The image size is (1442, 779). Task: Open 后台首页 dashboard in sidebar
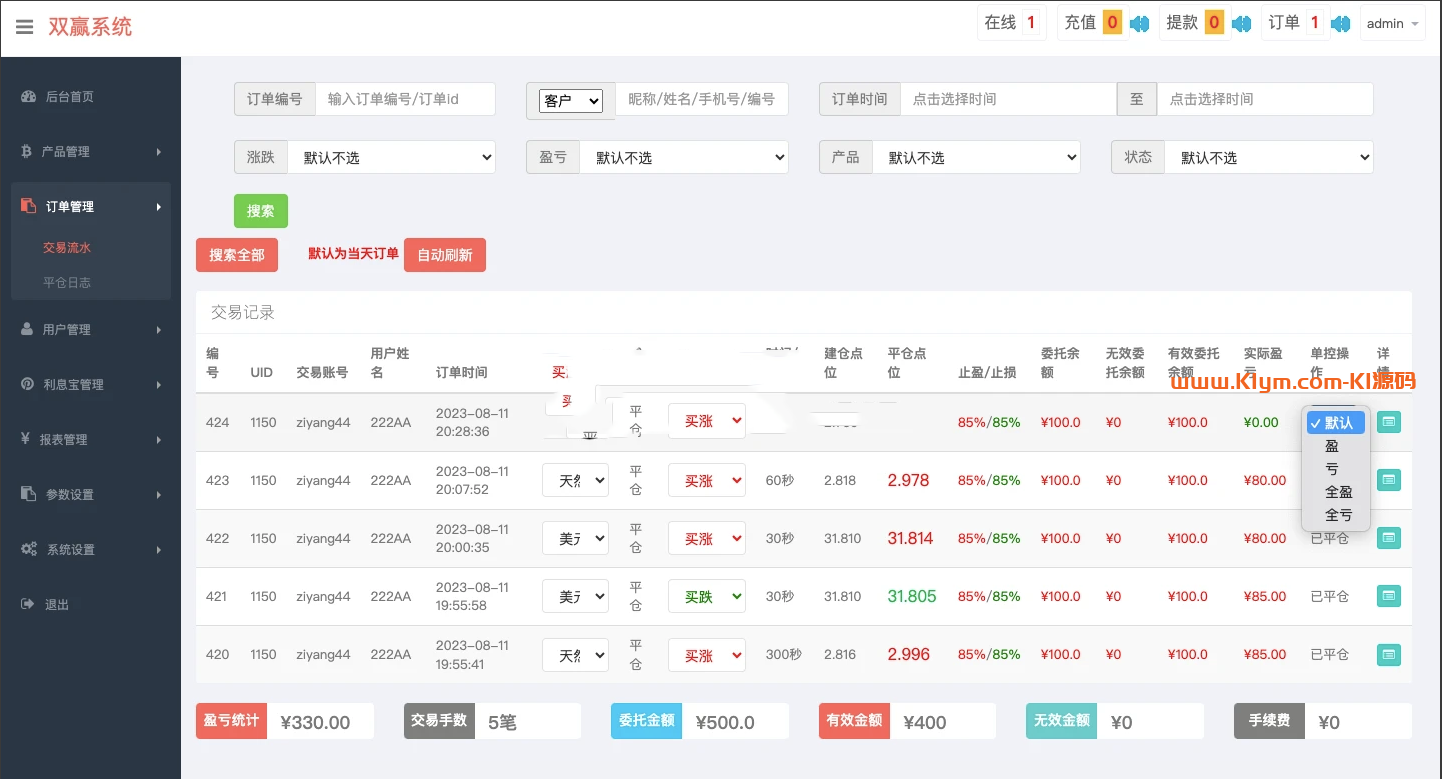point(69,97)
